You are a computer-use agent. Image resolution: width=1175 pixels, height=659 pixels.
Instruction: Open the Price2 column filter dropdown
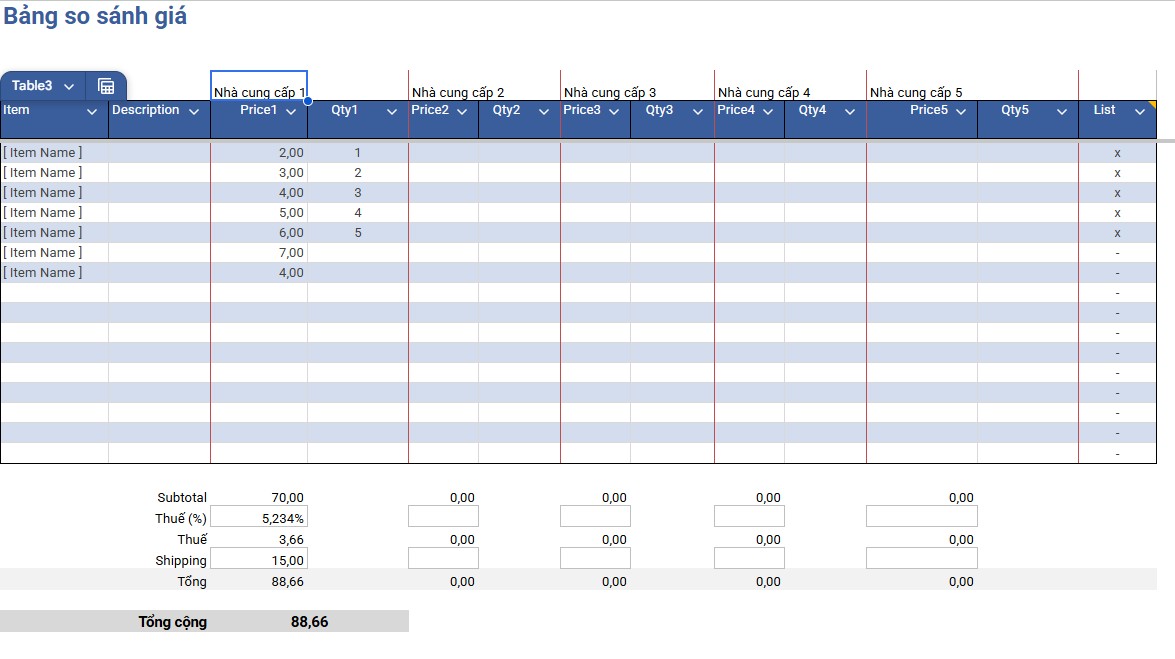(462, 112)
